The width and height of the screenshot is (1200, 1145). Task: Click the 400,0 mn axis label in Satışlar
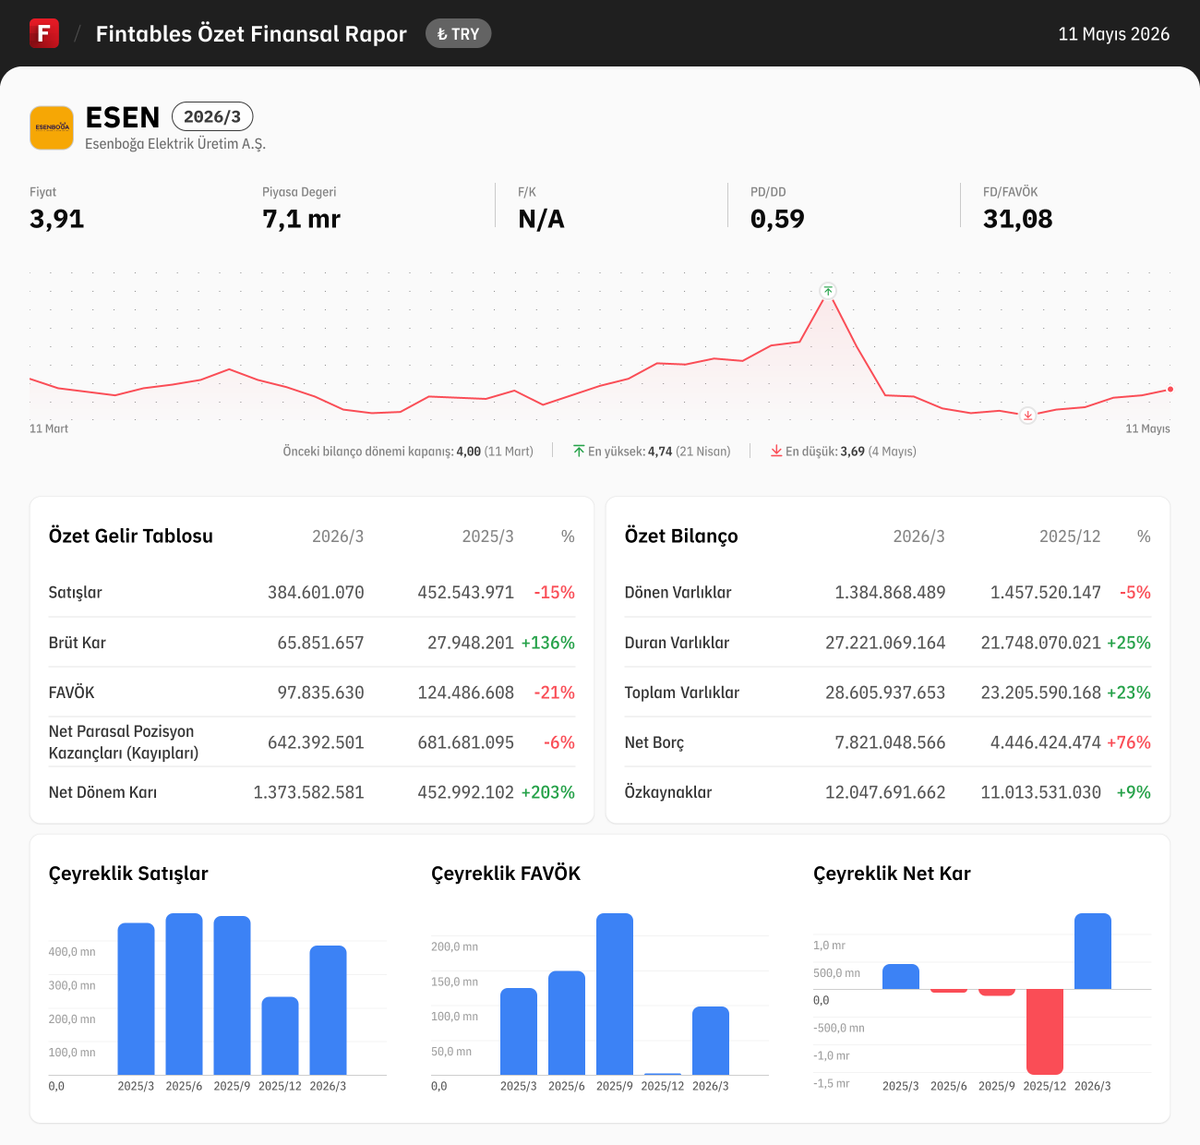point(72,952)
